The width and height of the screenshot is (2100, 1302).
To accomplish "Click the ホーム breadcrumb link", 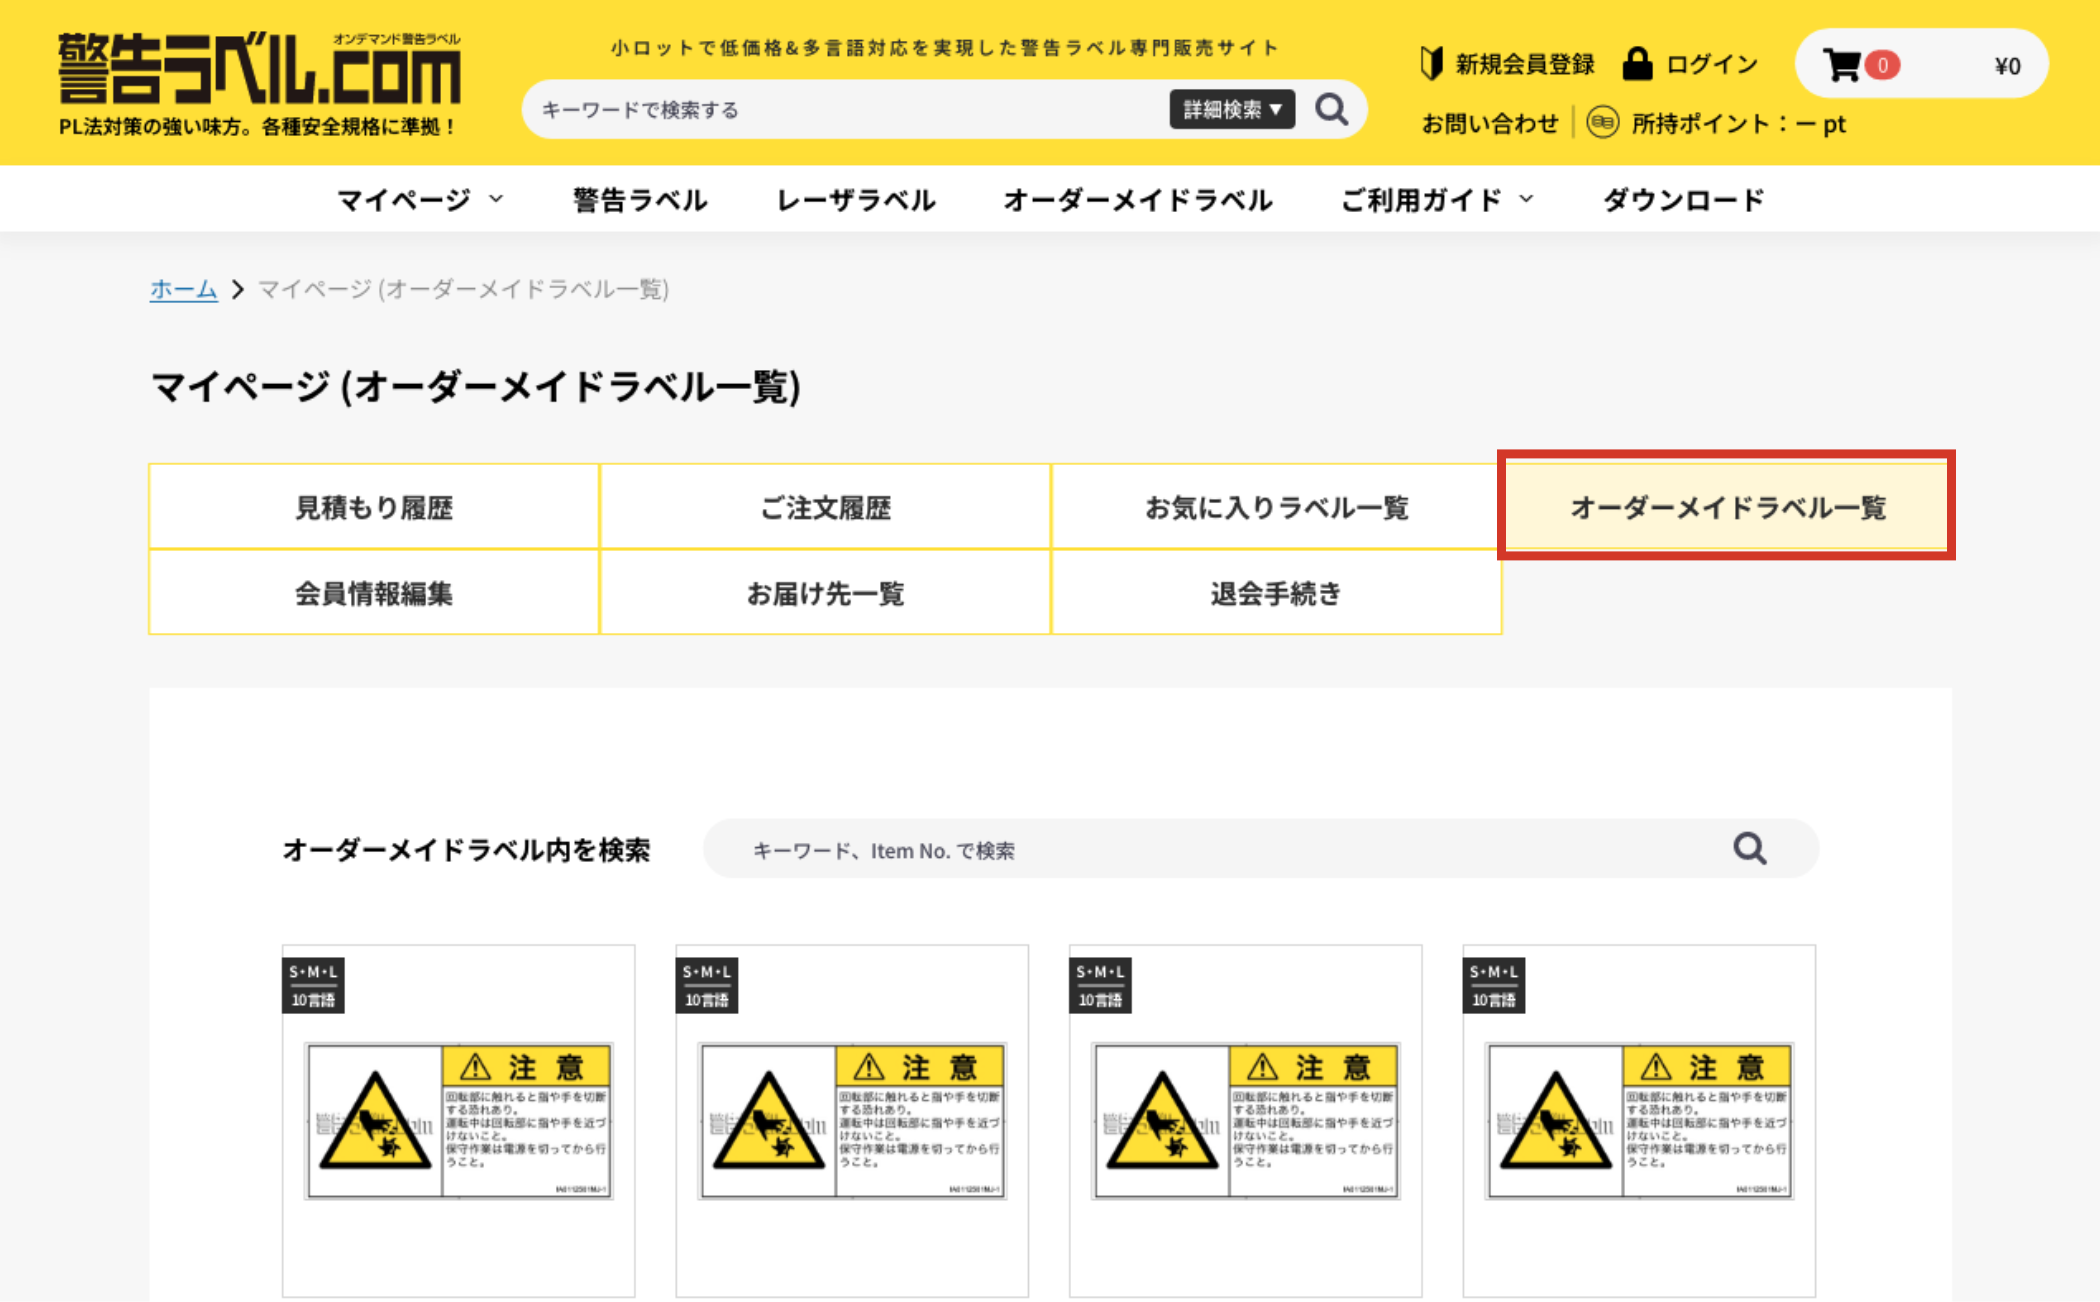I will point(183,289).
